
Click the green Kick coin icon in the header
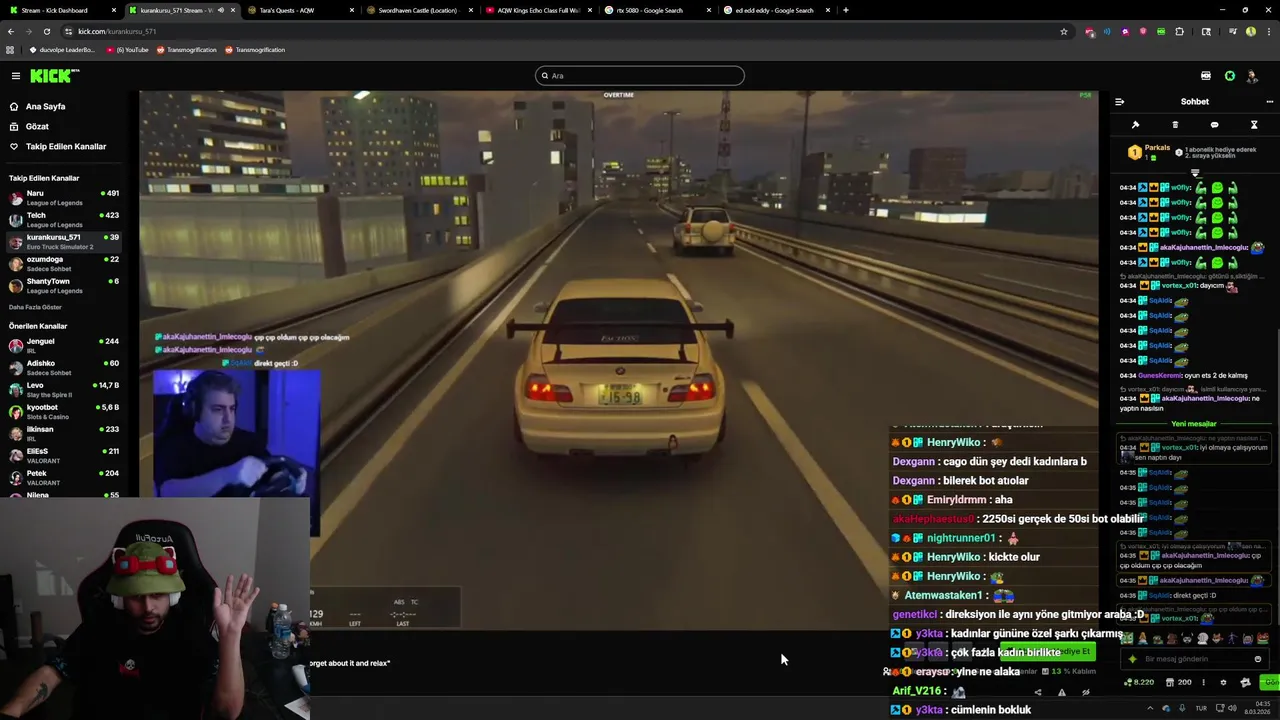click(x=1229, y=76)
